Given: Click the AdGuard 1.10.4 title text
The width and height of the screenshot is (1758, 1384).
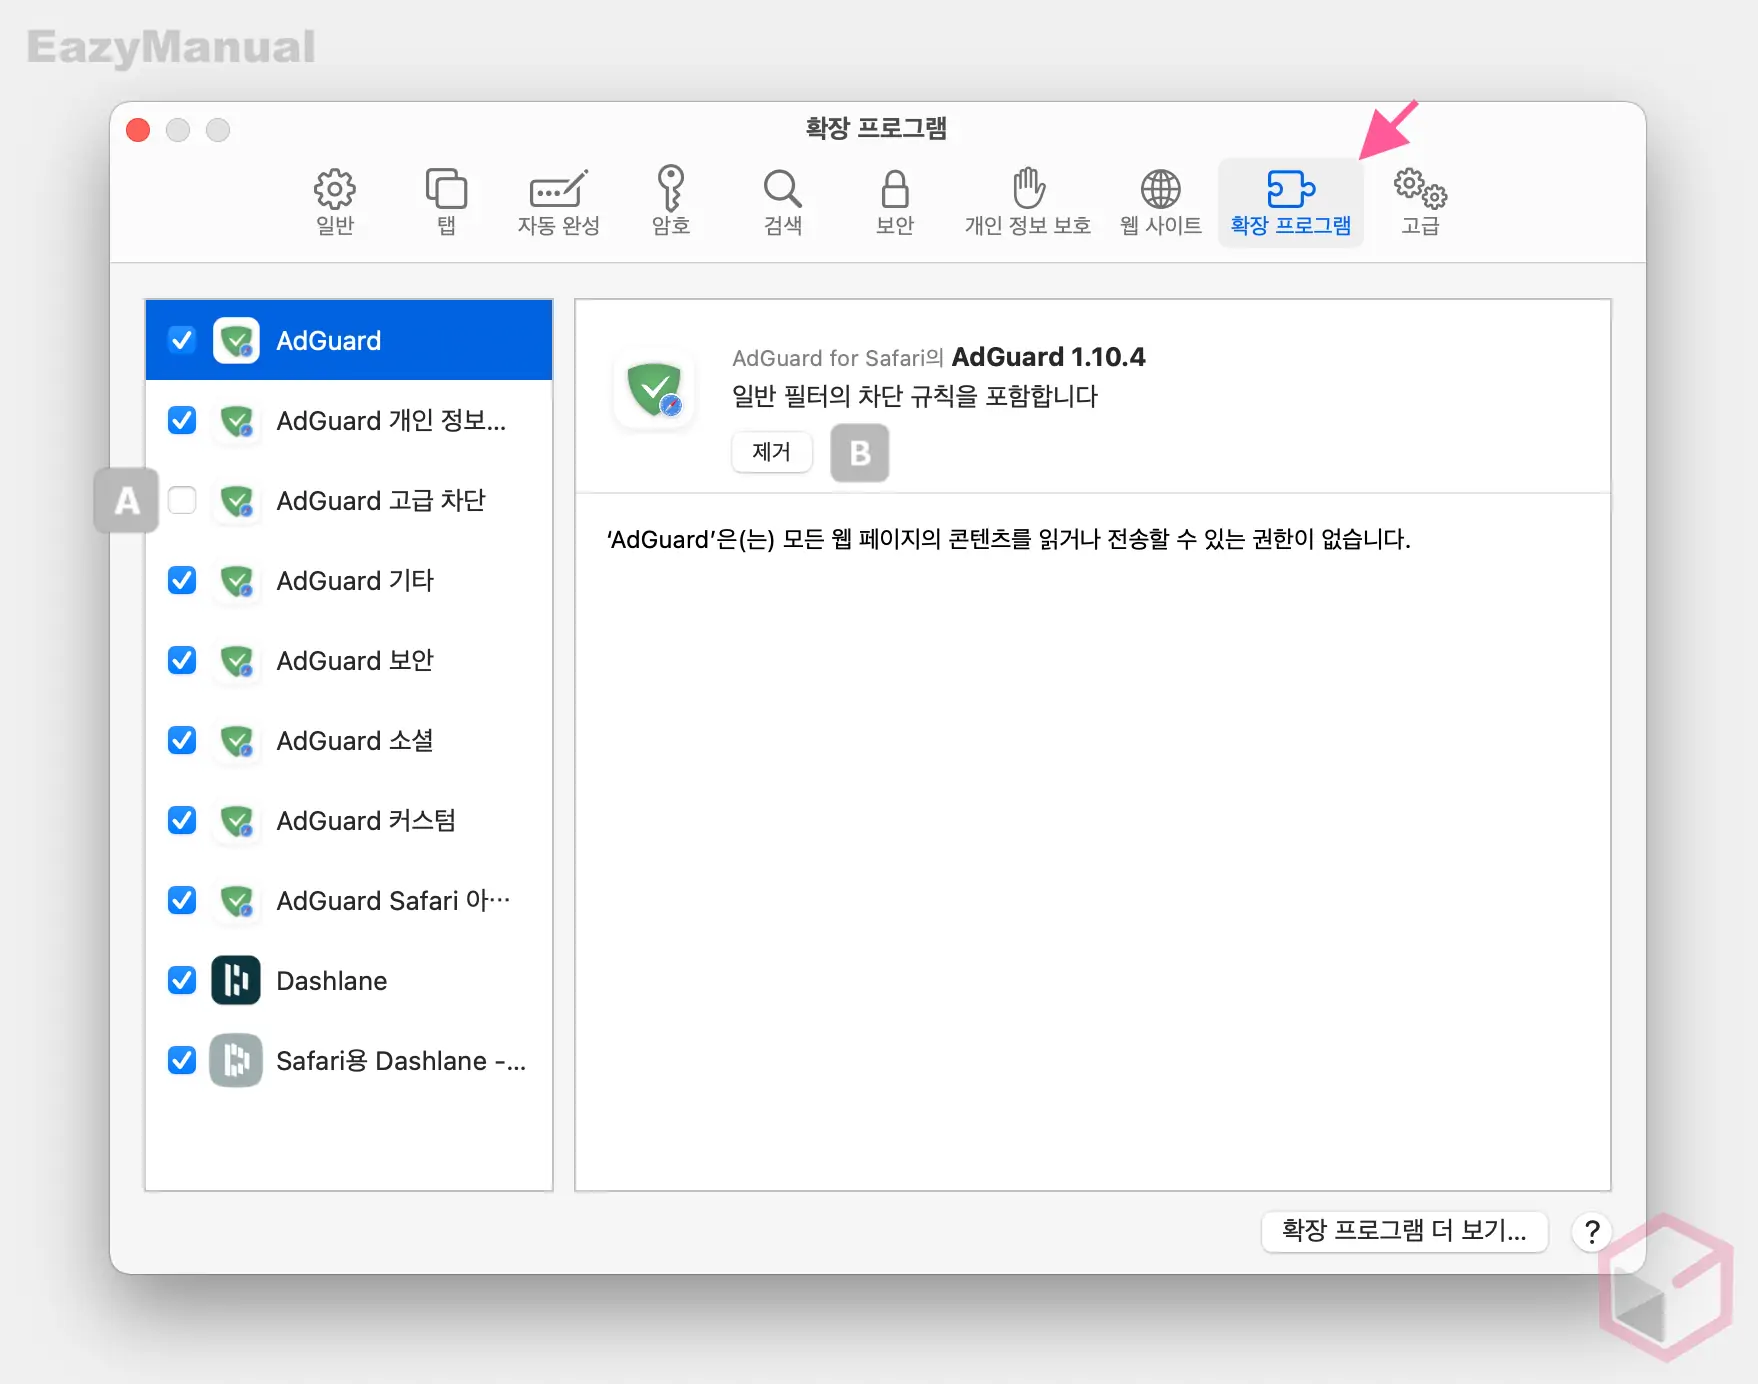Looking at the screenshot, I should [x=1048, y=357].
